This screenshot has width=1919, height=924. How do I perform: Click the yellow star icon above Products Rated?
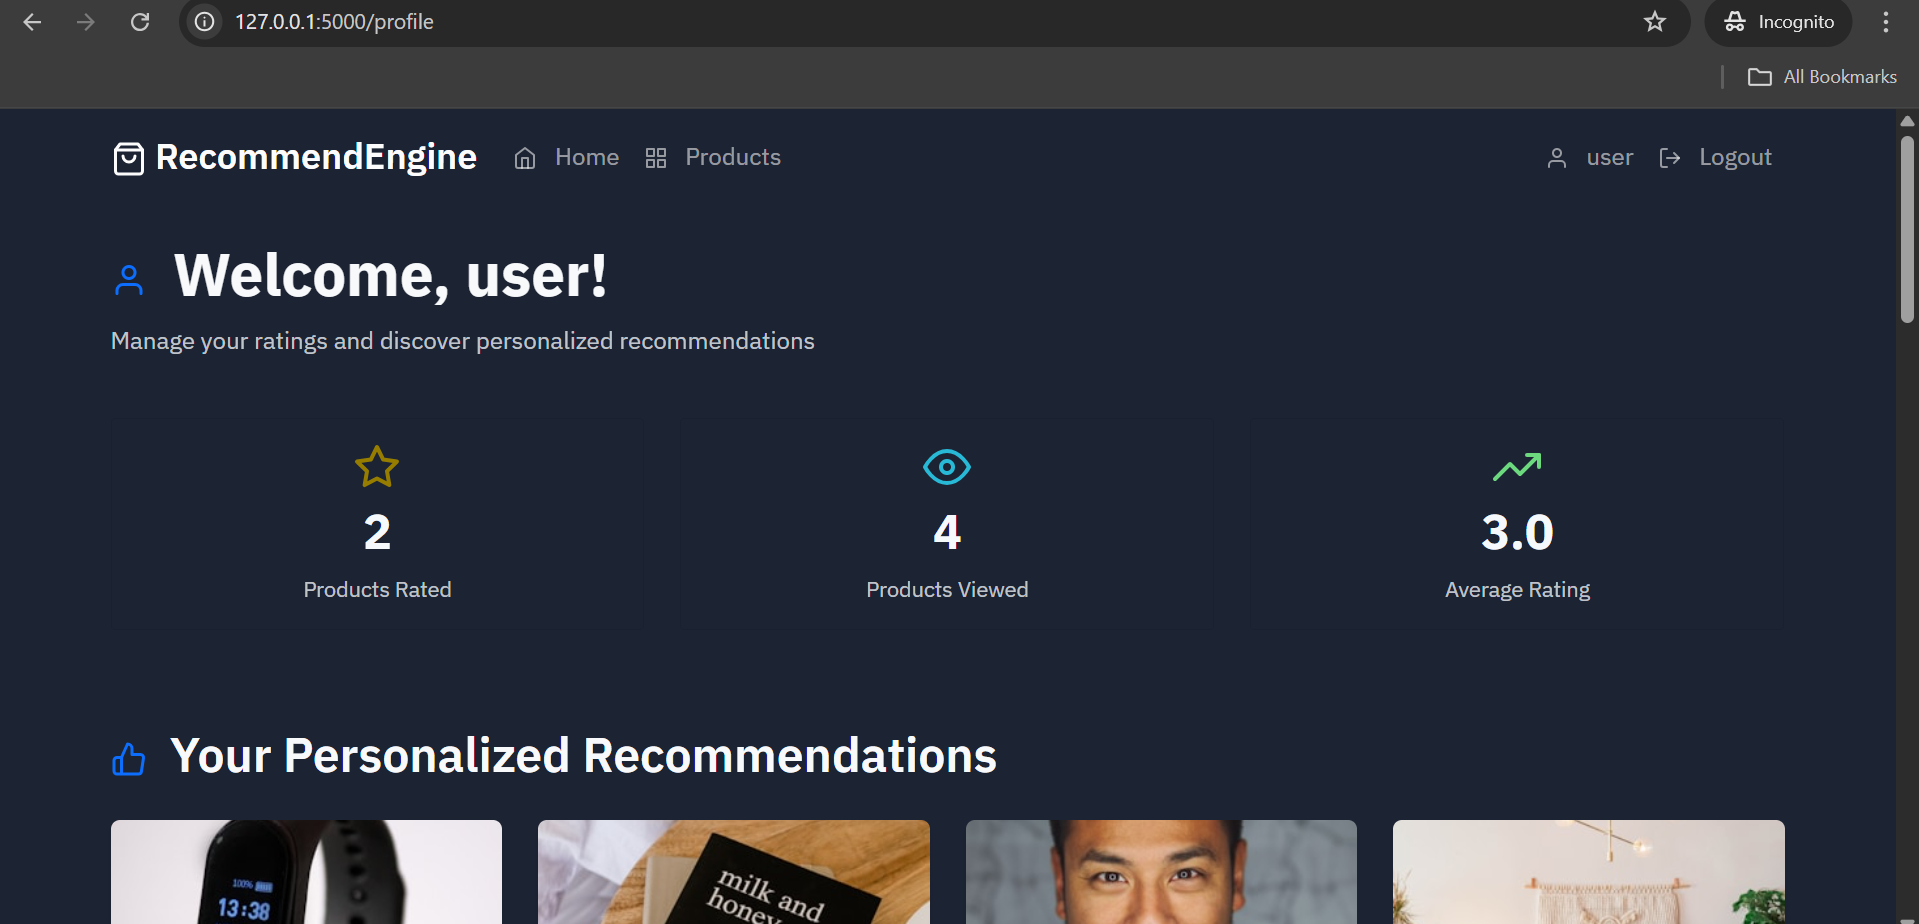pyautogui.click(x=377, y=467)
